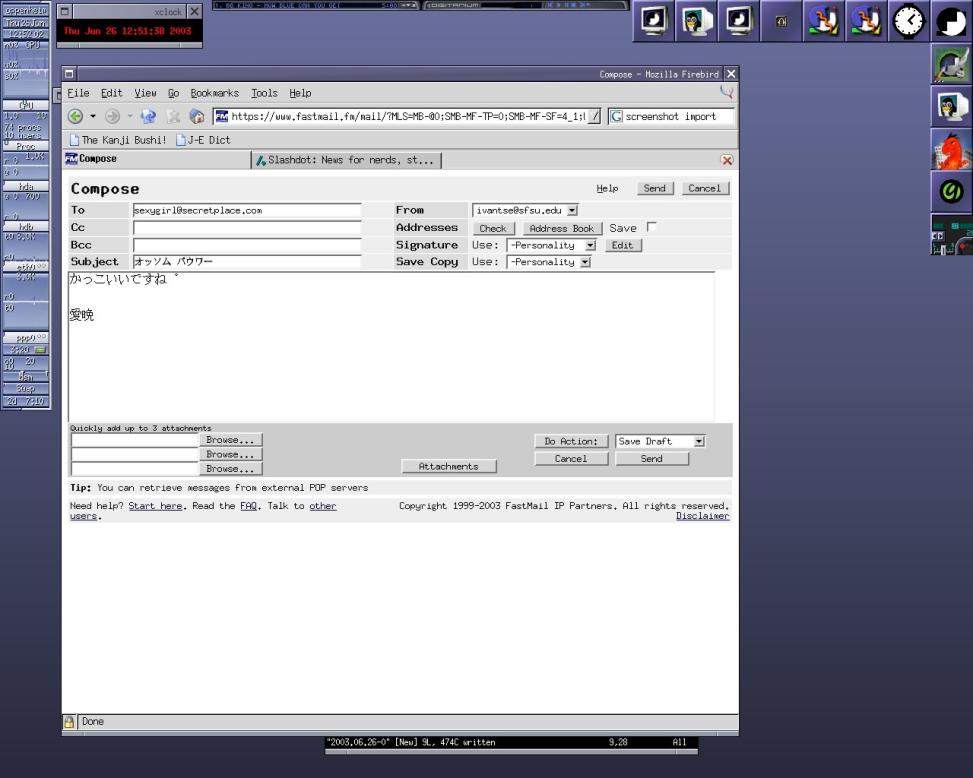Click Send button next to top Help link
This screenshot has height=778, width=973.
point(655,188)
